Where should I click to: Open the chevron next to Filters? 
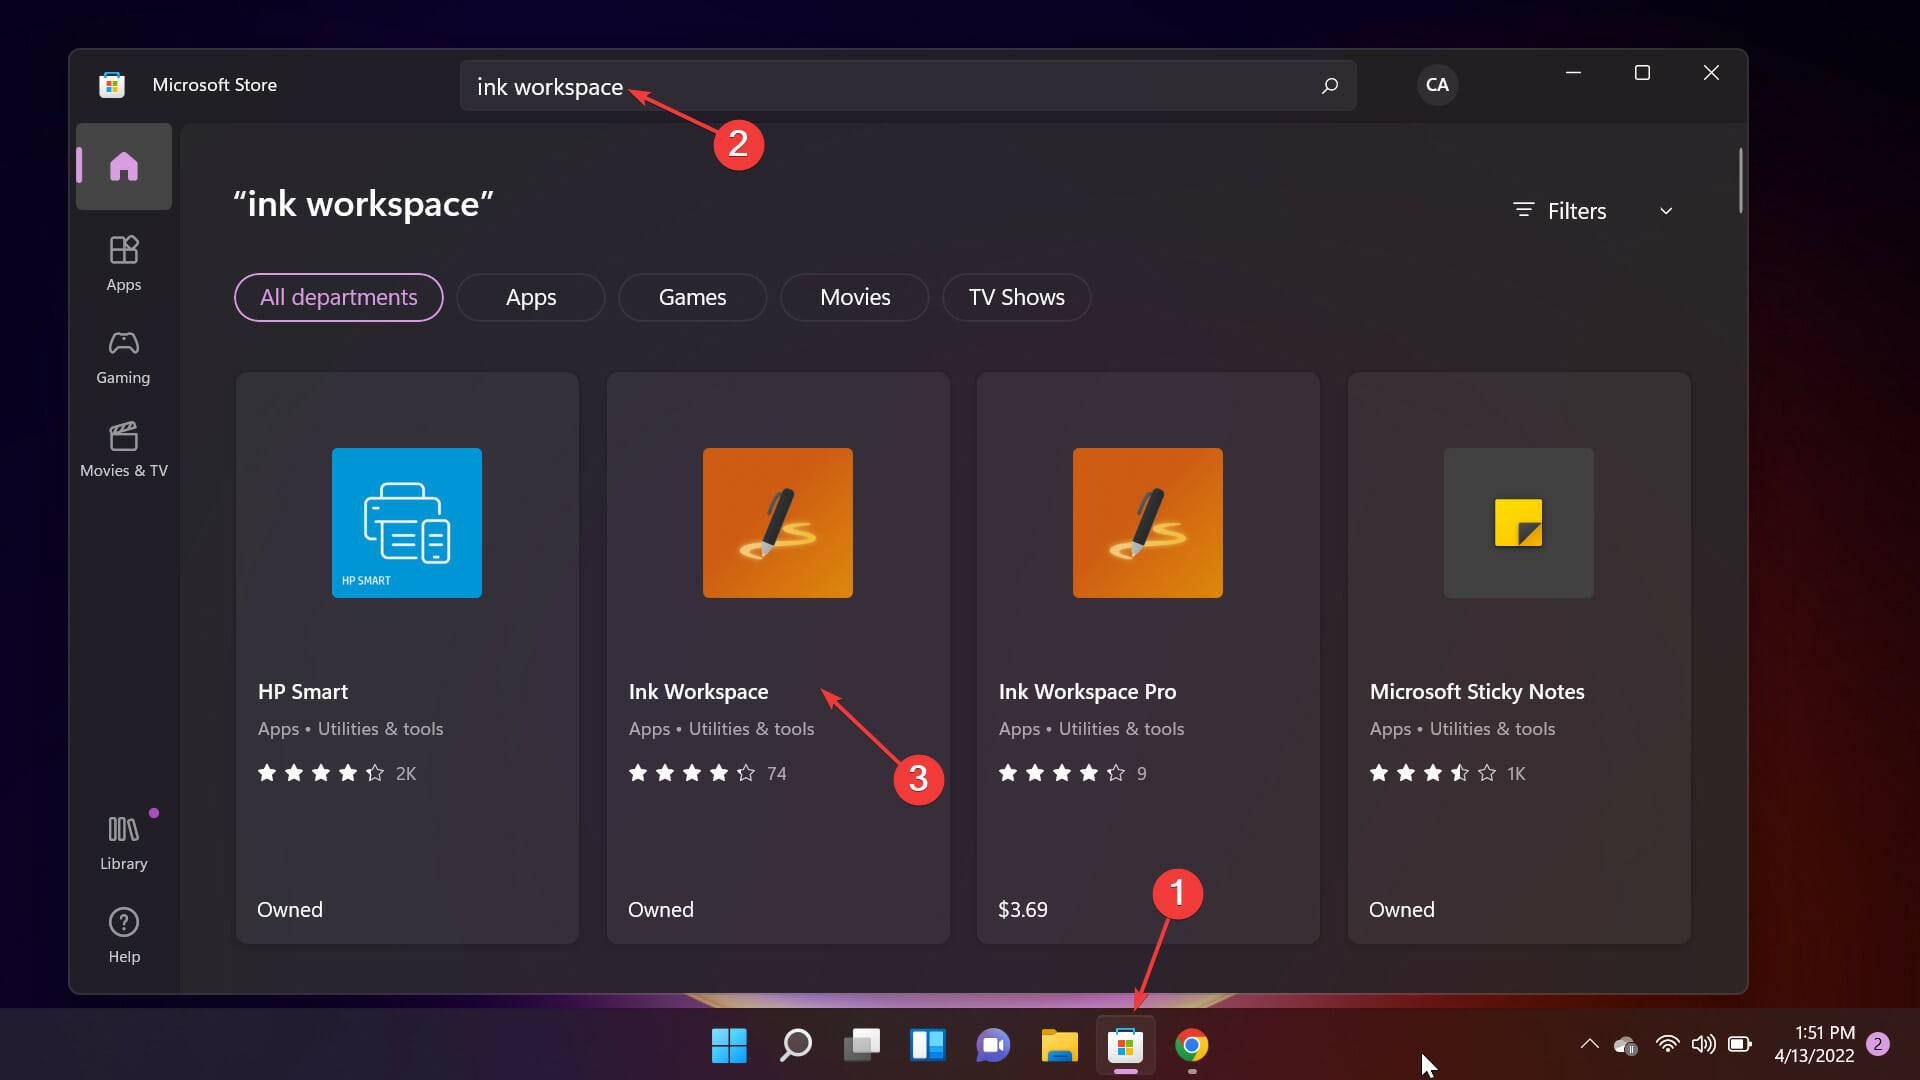(1666, 210)
